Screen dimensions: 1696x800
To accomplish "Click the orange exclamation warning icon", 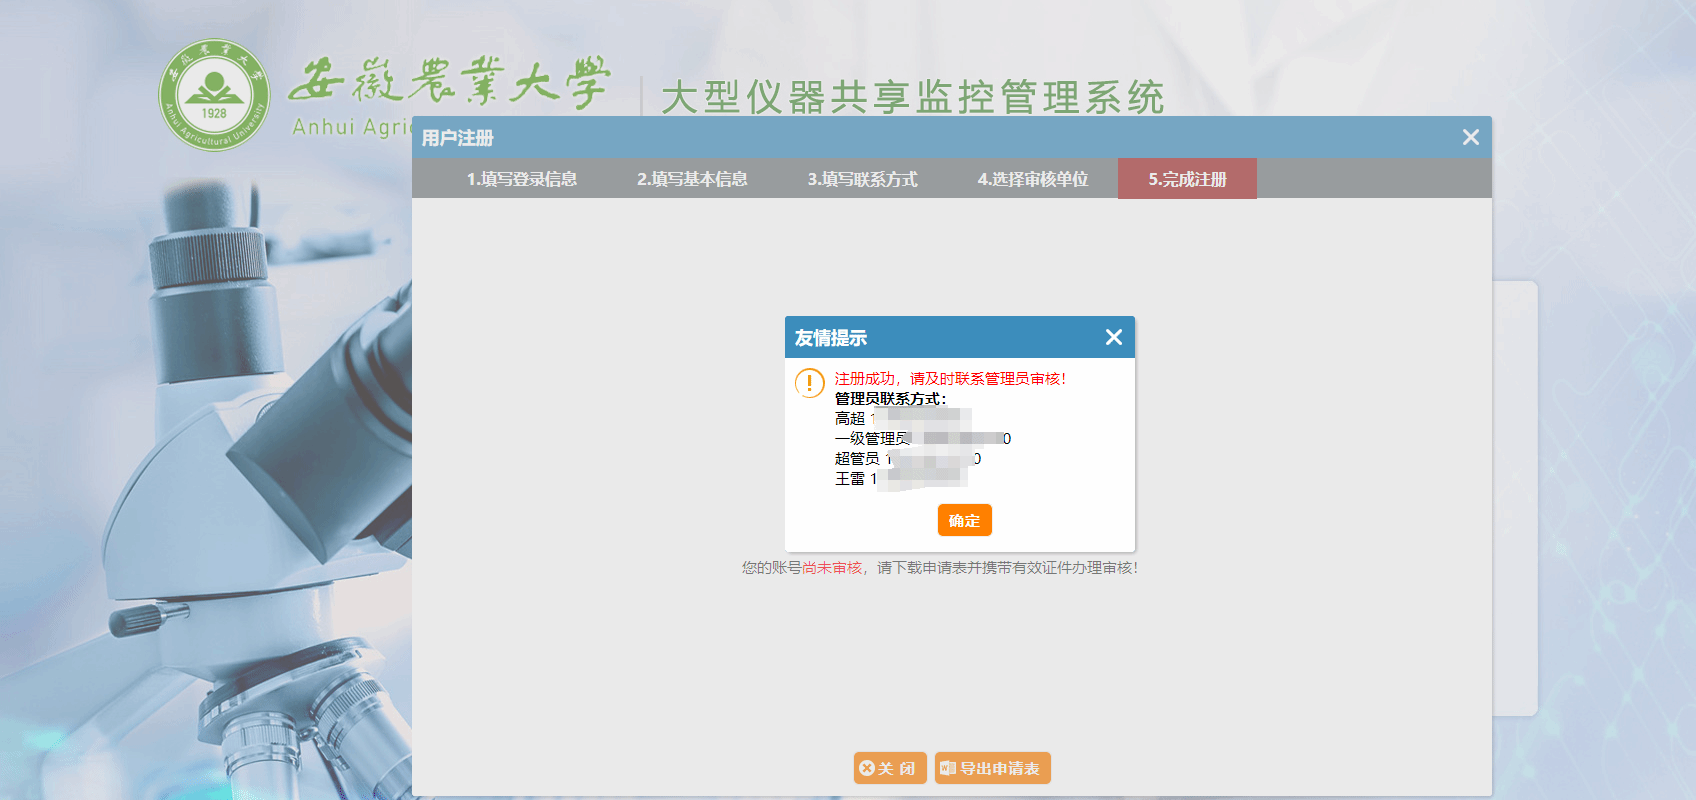I will point(809,383).
